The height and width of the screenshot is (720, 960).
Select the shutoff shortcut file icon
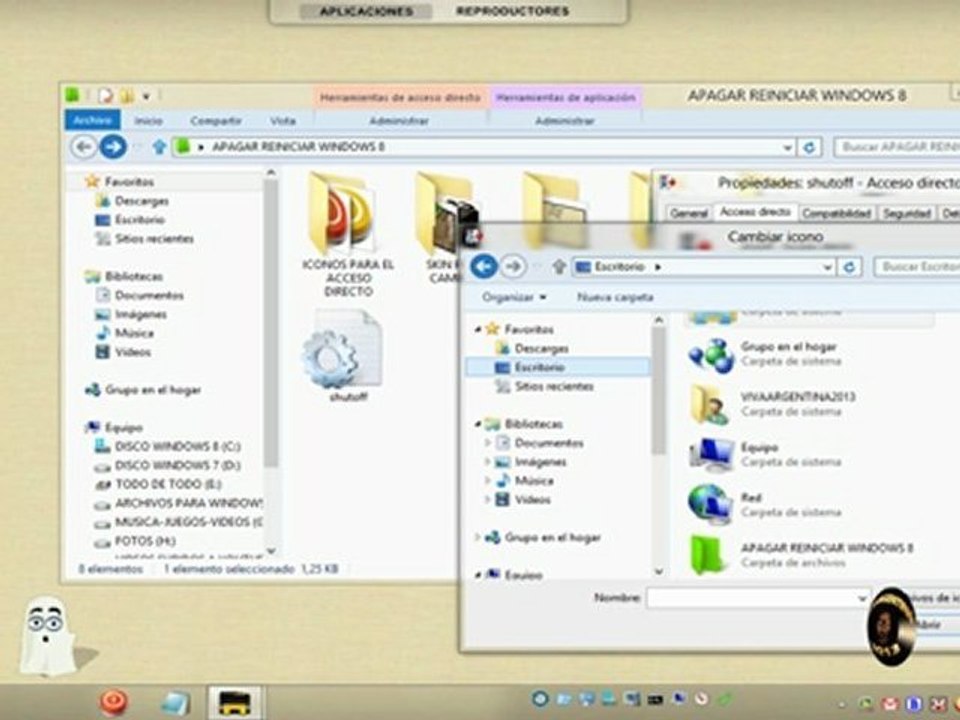(x=344, y=355)
